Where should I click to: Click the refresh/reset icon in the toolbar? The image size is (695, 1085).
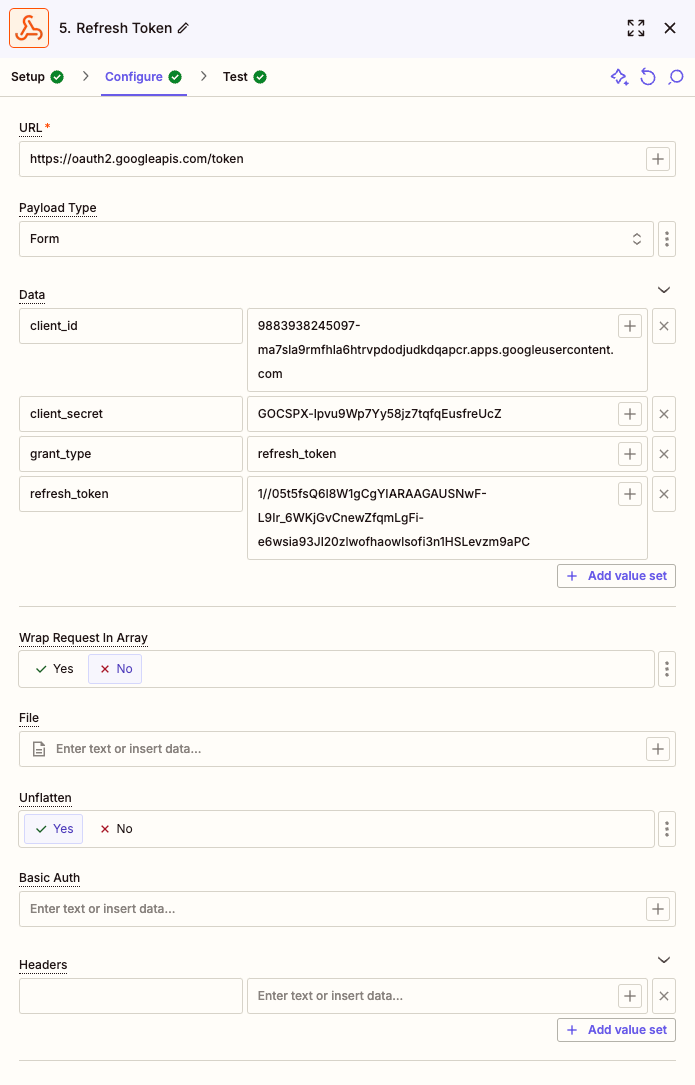647,76
